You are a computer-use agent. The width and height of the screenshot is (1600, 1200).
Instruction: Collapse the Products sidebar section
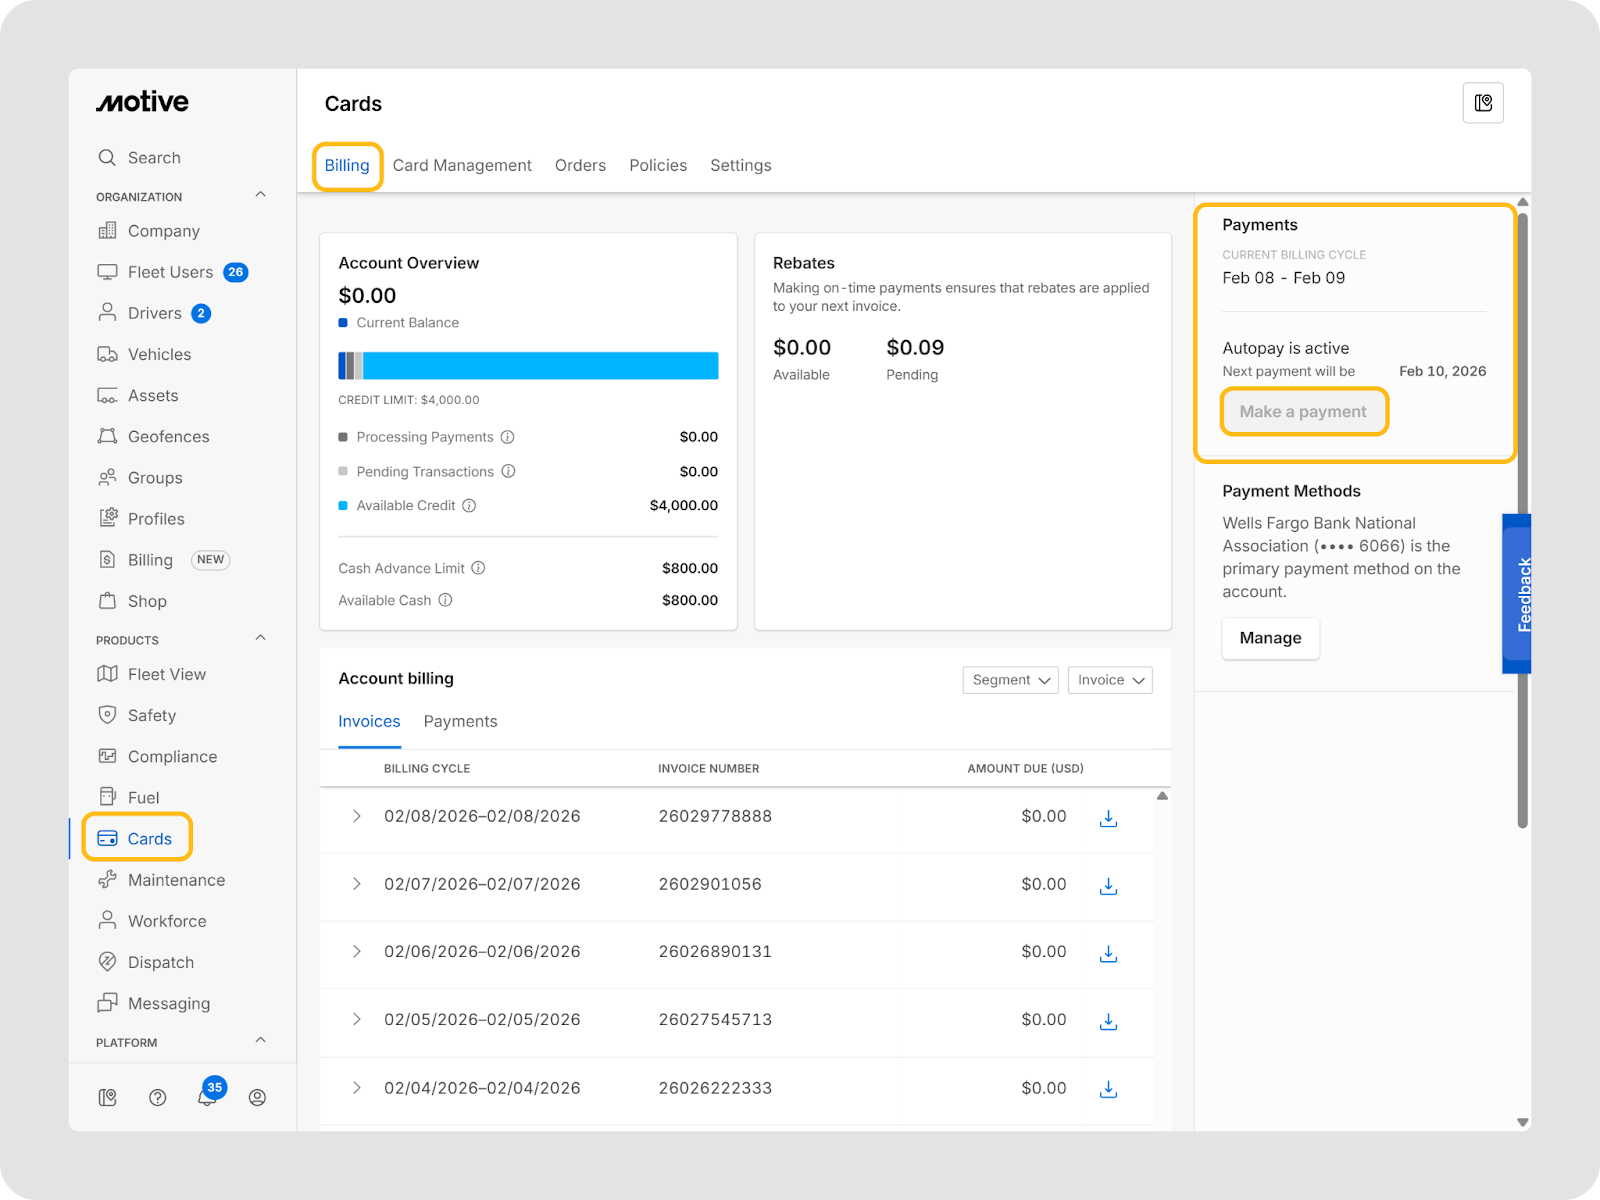pos(261,638)
